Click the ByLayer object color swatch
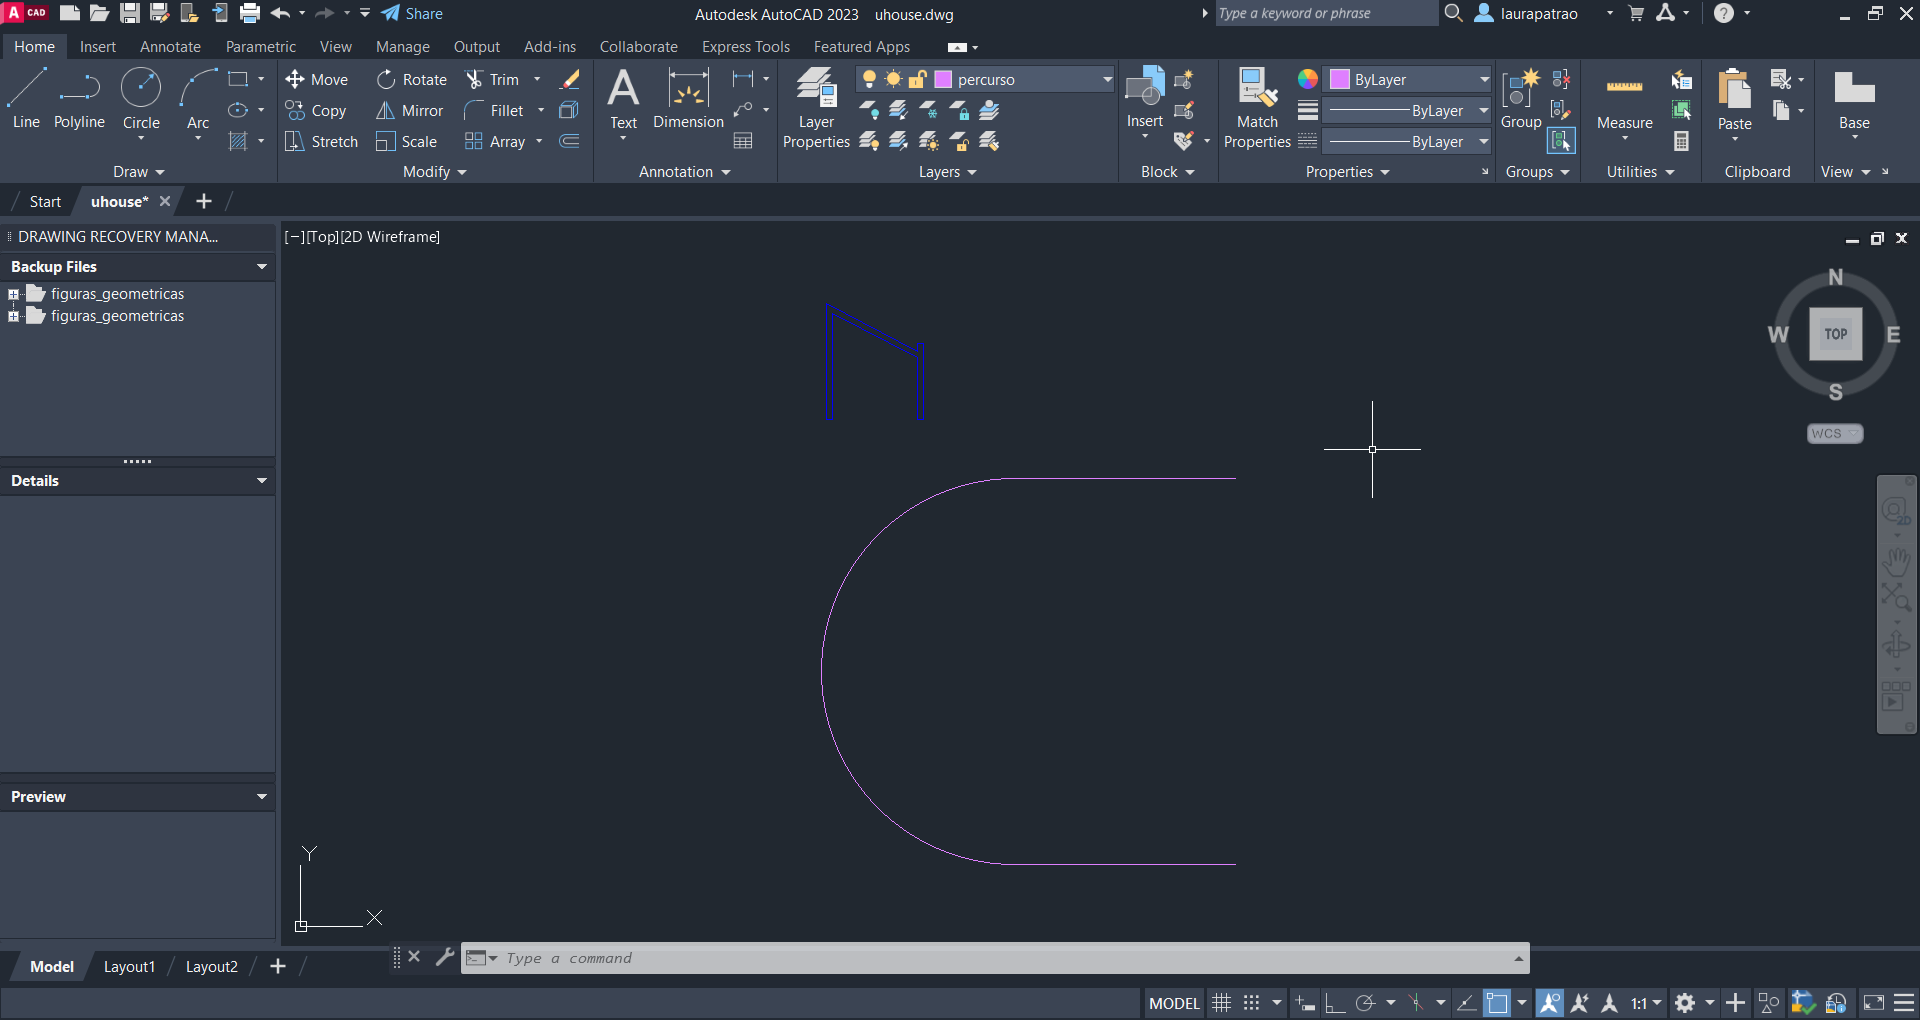Image resolution: width=1920 pixels, height=1020 pixels. pos(1340,80)
